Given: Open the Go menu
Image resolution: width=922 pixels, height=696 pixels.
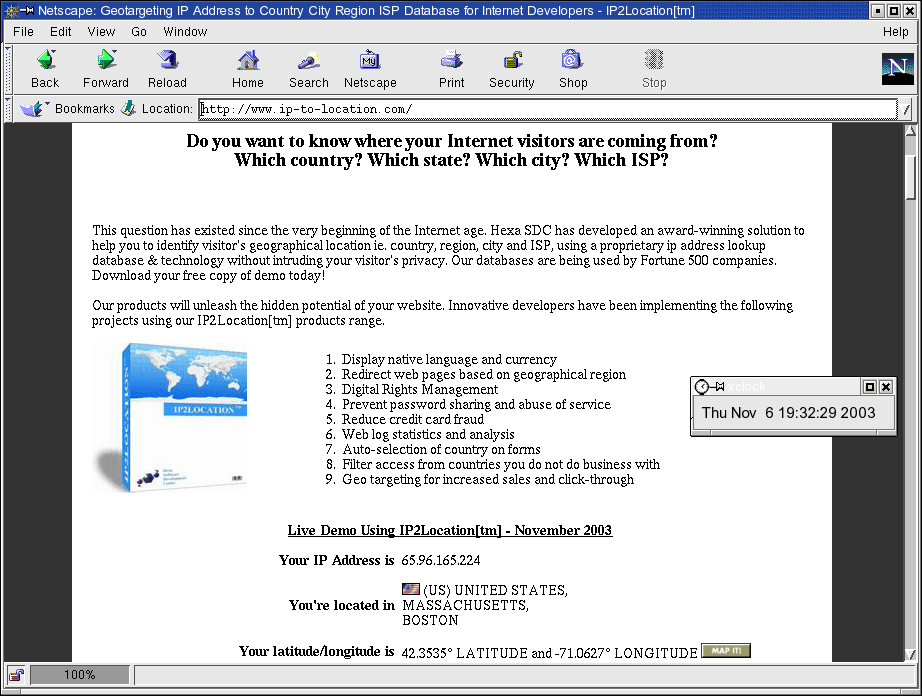Looking at the screenshot, I should 139,32.
